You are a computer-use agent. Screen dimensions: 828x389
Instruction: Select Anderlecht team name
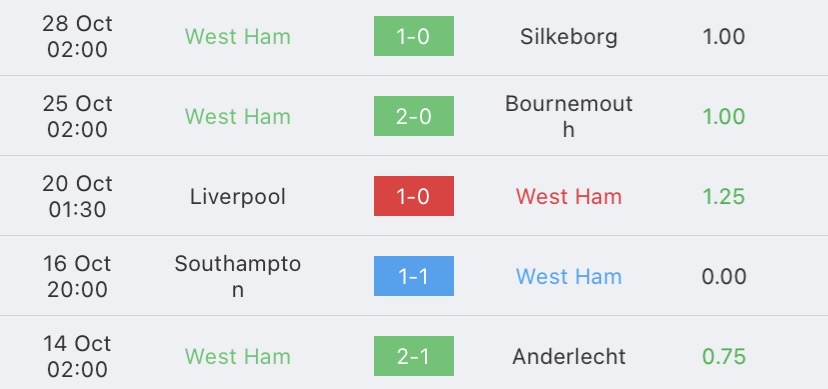click(x=569, y=357)
